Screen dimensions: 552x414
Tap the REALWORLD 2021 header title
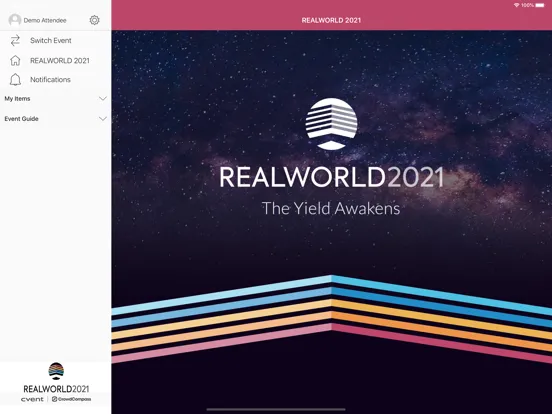331,20
